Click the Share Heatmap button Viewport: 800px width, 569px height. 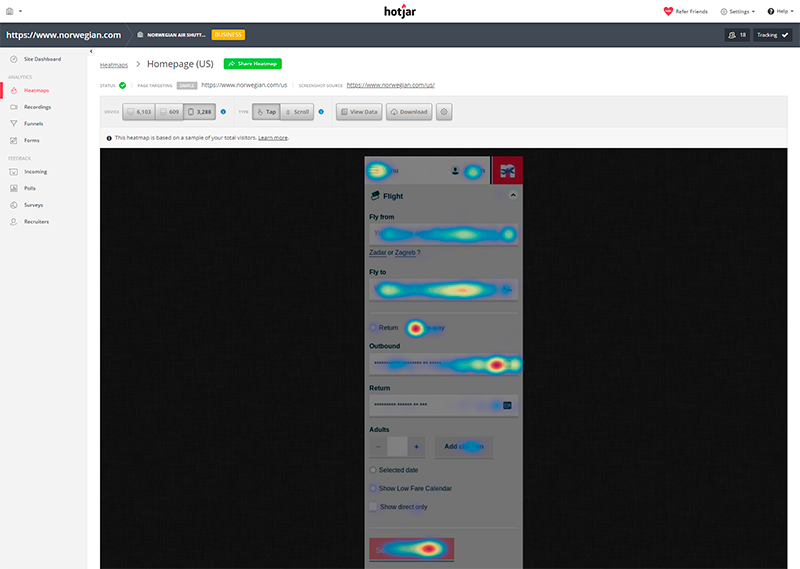(x=252, y=64)
